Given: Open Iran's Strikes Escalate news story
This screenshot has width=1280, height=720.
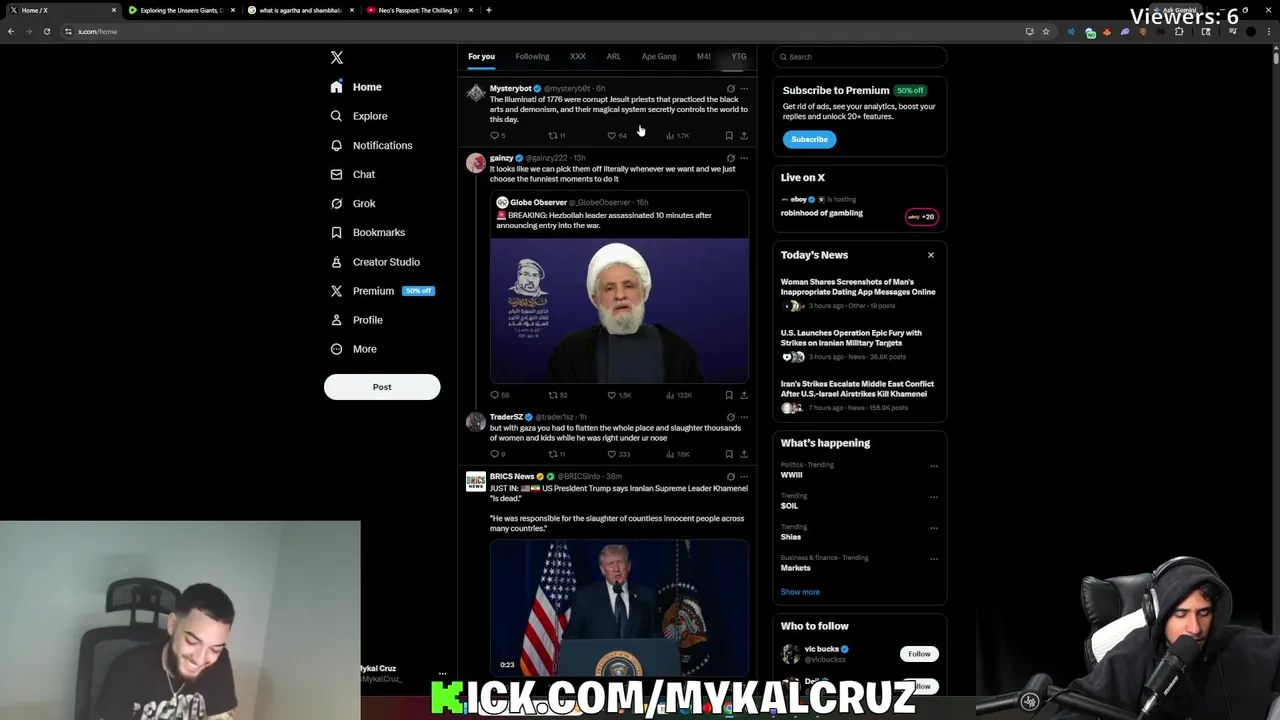Looking at the screenshot, I should (858, 396).
